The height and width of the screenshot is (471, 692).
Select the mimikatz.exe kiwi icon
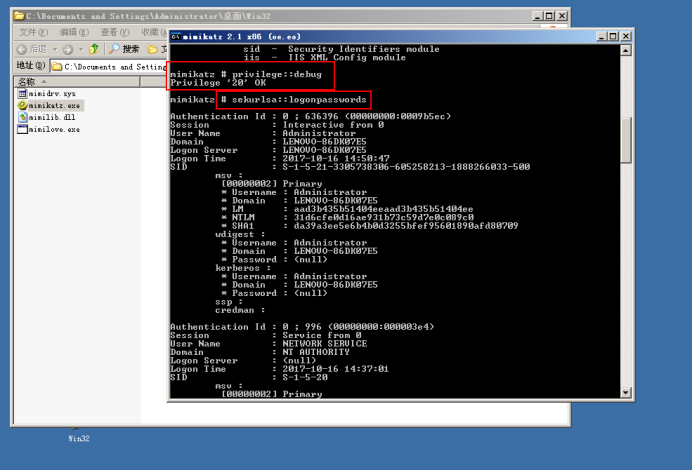coord(23,106)
